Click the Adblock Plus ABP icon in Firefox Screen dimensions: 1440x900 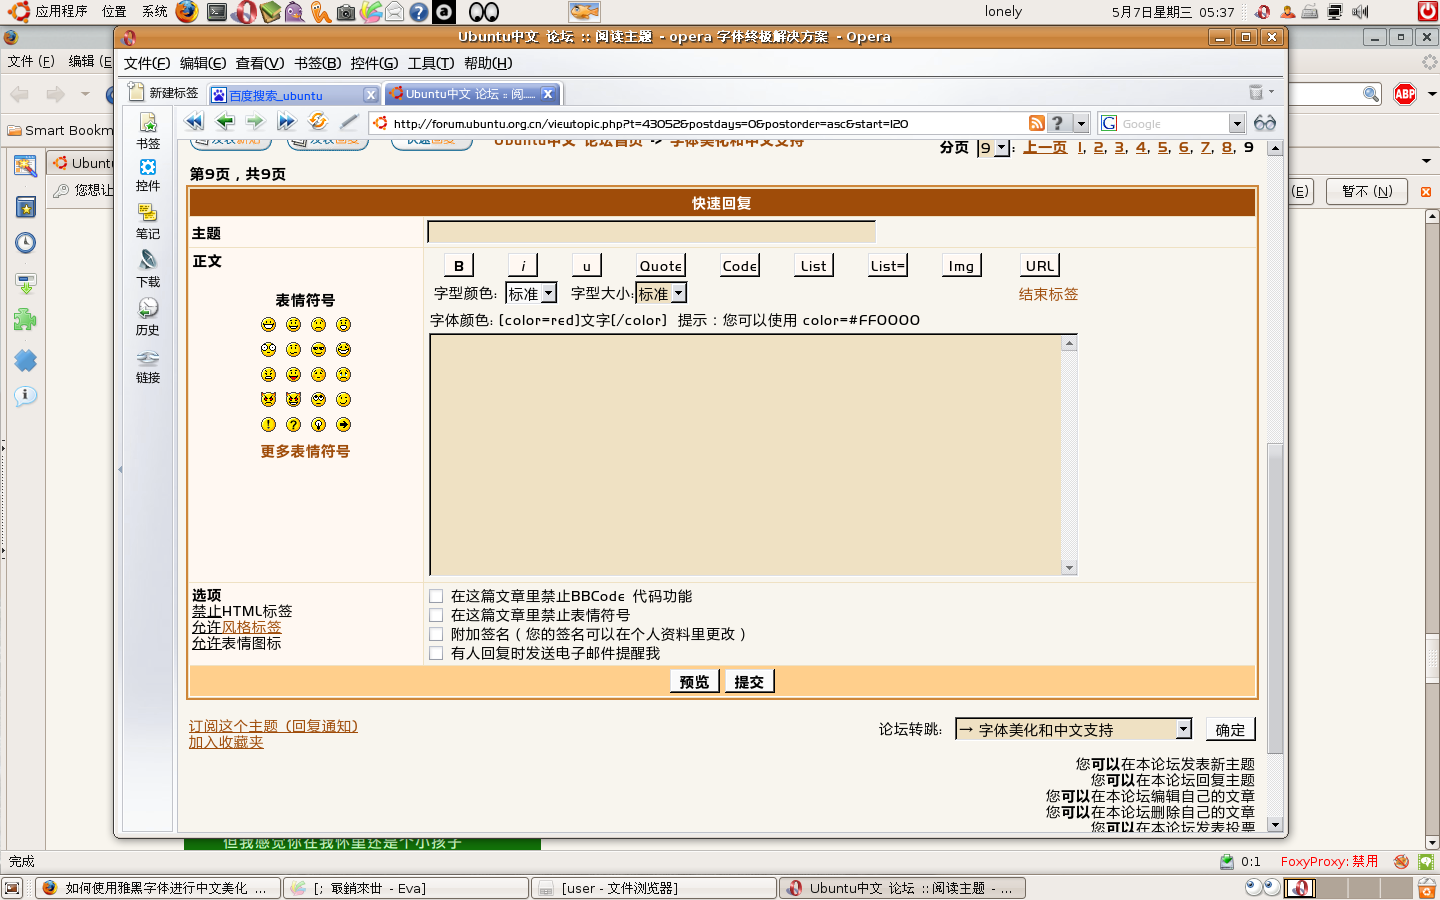click(1405, 94)
